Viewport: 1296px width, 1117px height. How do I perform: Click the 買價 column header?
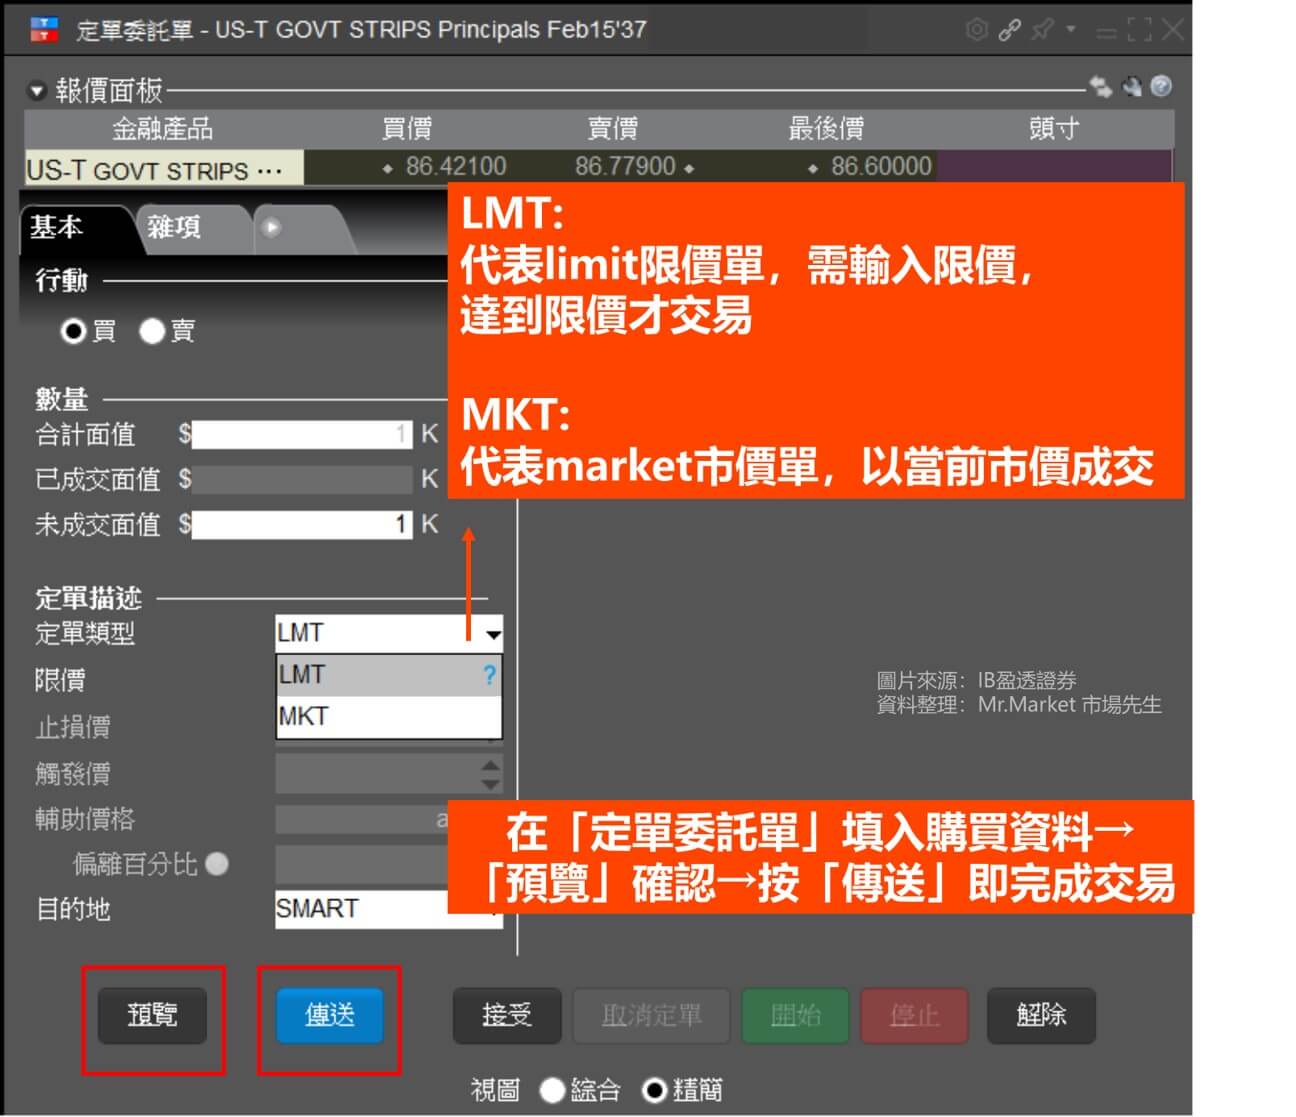pyautogui.click(x=406, y=129)
